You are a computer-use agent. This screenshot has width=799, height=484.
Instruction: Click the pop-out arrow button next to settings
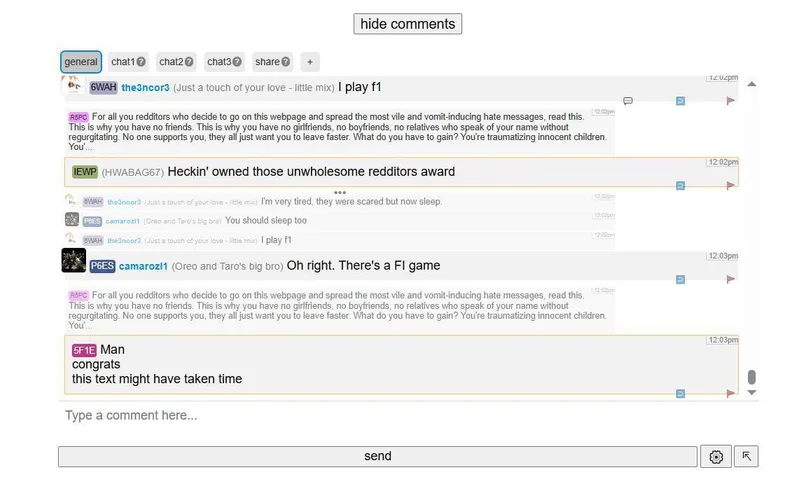746,457
